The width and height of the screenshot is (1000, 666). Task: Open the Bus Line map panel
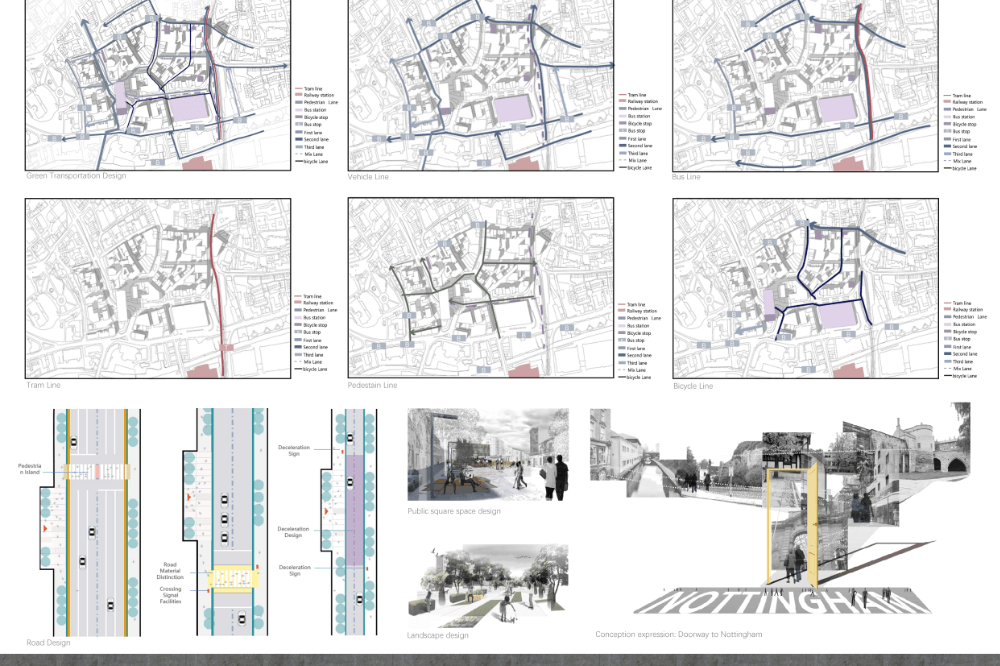click(x=806, y=85)
